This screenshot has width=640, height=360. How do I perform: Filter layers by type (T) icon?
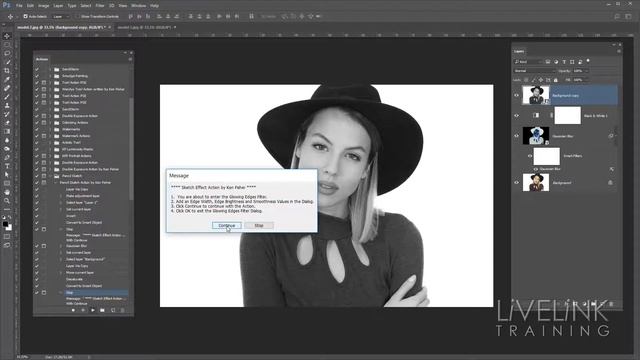tap(564, 62)
